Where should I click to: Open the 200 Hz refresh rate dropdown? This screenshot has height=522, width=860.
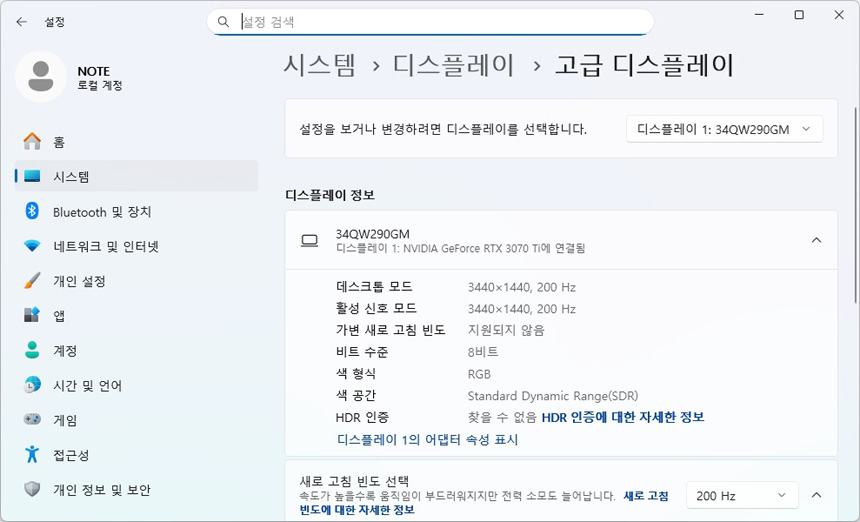(741, 495)
